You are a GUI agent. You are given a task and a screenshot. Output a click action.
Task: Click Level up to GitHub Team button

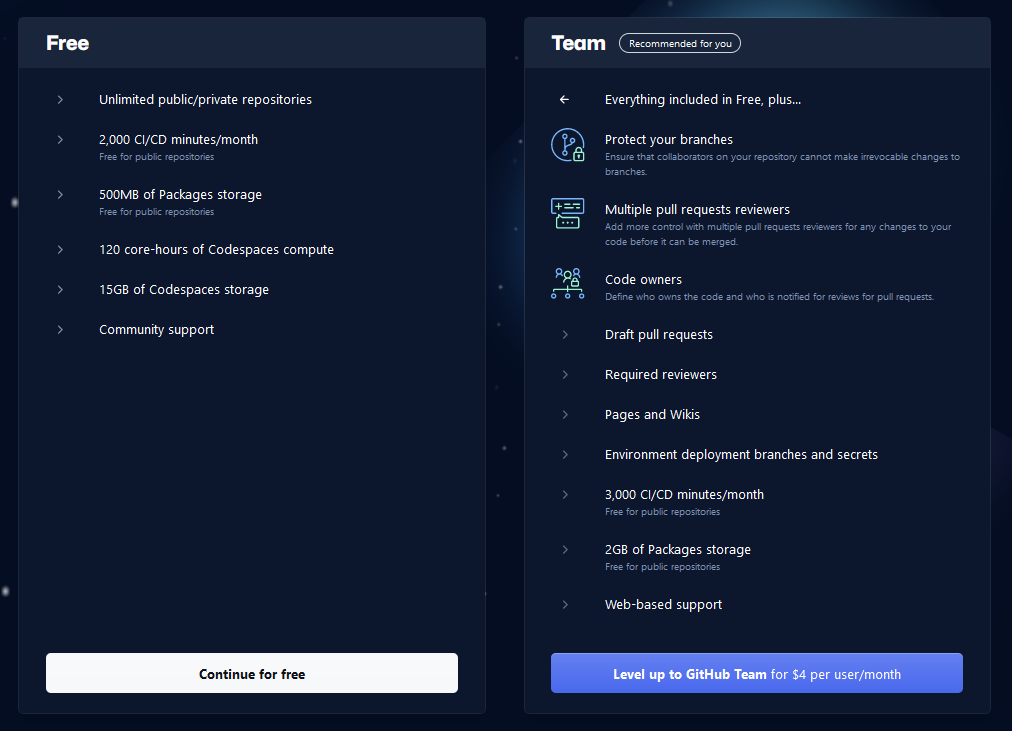756,674
